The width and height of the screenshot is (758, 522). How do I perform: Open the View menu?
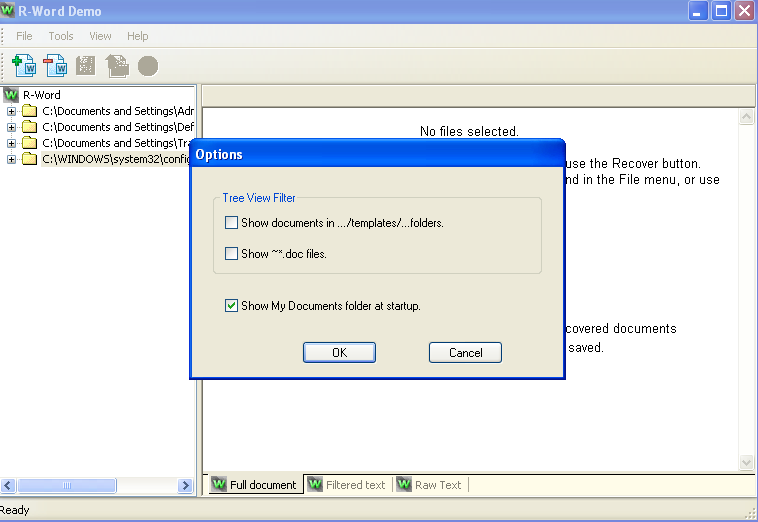click(x=100, y=36)
